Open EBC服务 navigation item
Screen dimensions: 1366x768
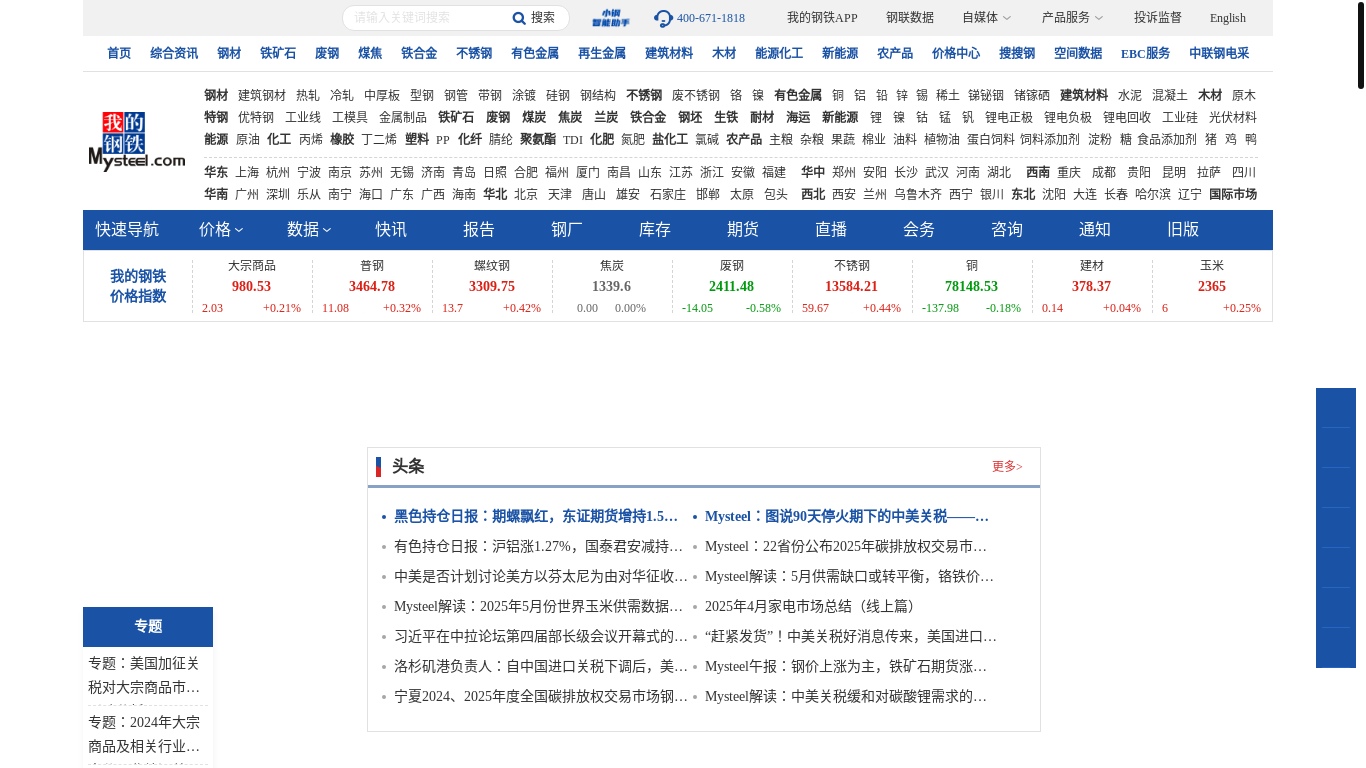coord(1145,54)
